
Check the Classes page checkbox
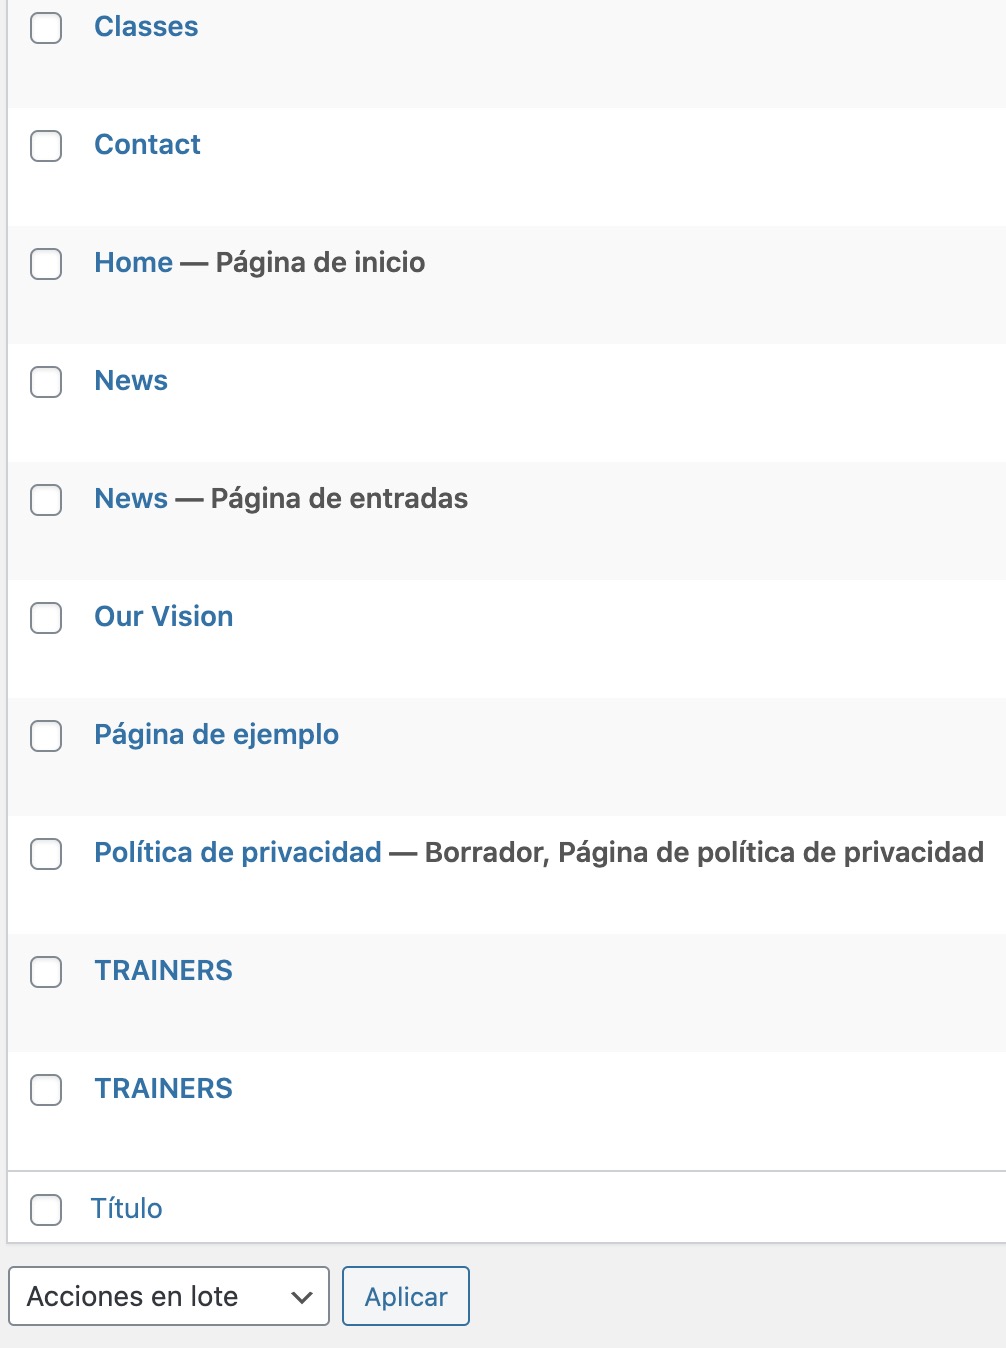pos(46,28)
